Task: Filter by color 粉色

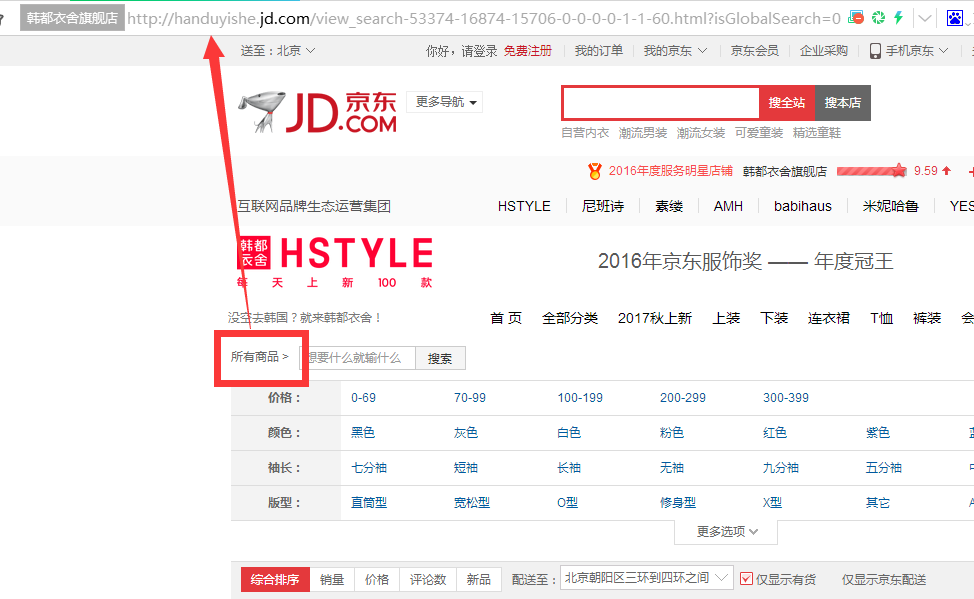Action: click(x=671, y=432)
